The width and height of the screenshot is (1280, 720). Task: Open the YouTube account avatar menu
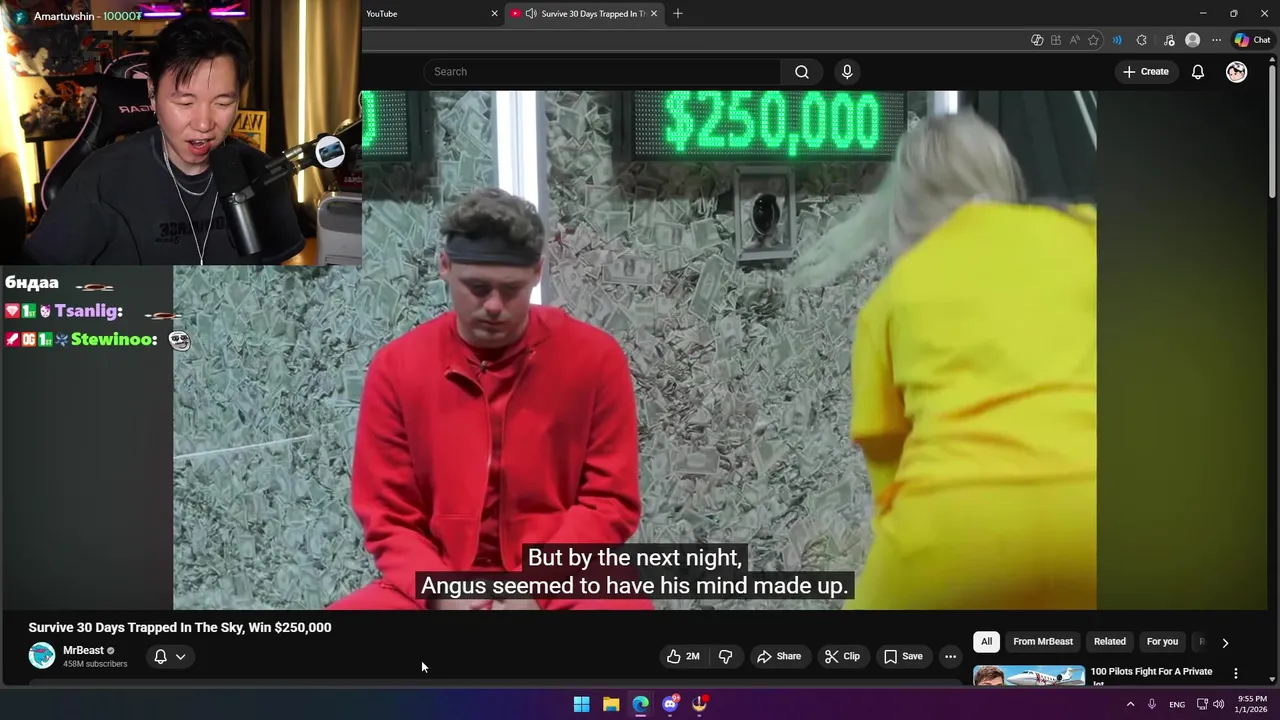click(x=1237, y=71)
